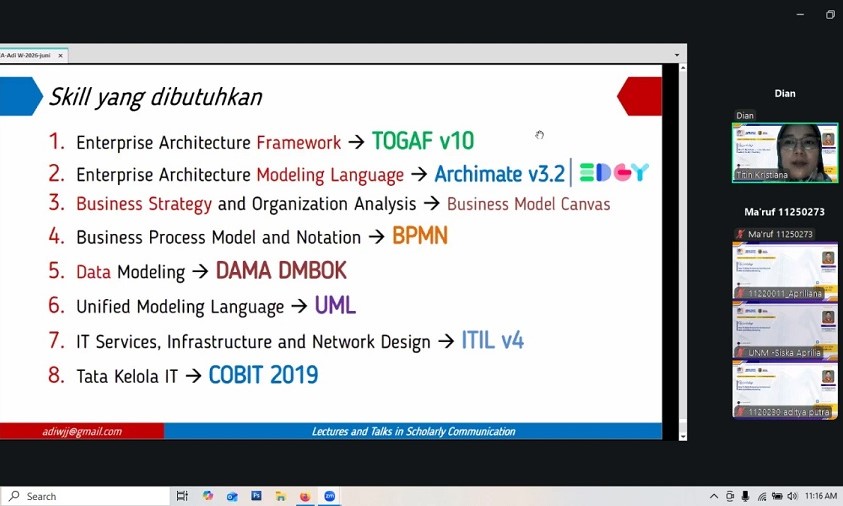The height and width of the screenshot is (506, 843).
Task: Select Titin Kristiana's video thumbnail
Action: [x=785, y=153]
